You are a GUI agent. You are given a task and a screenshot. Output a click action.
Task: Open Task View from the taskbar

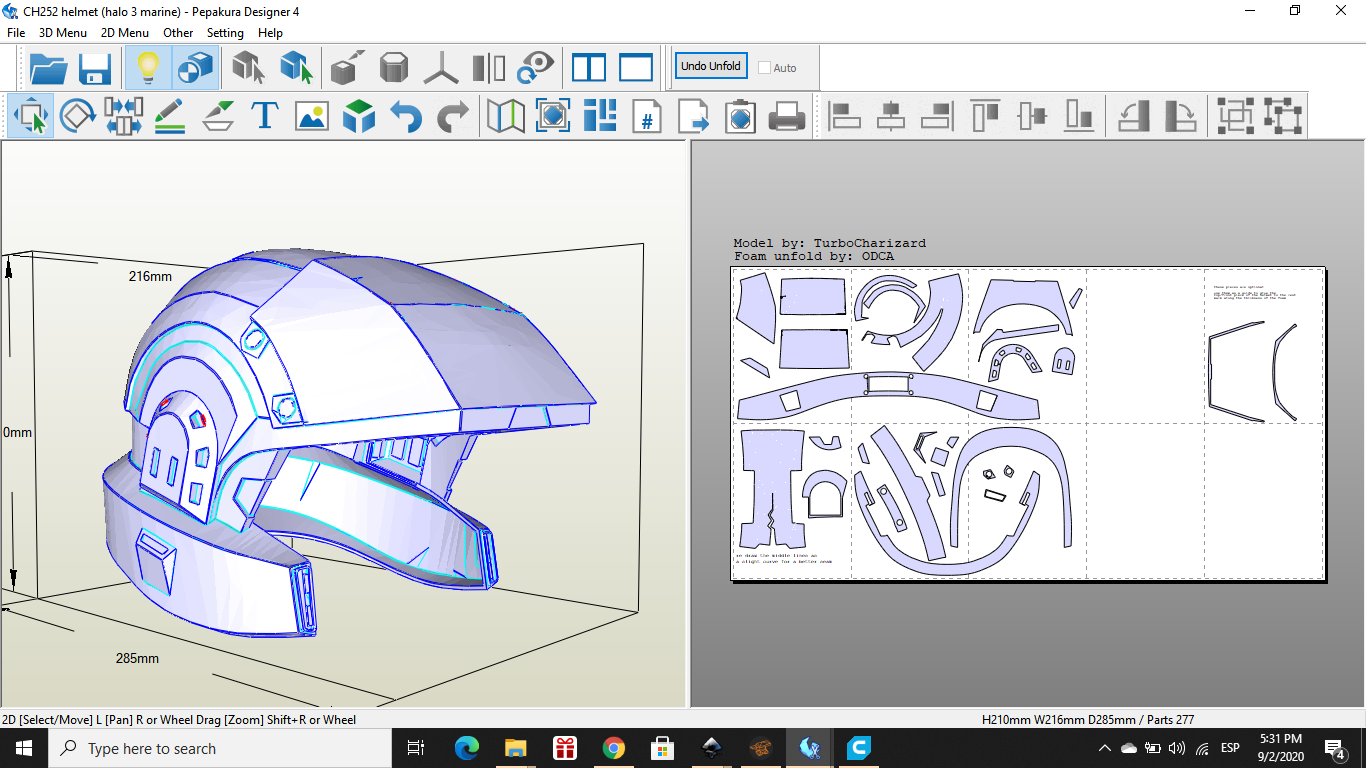(416, 748)
